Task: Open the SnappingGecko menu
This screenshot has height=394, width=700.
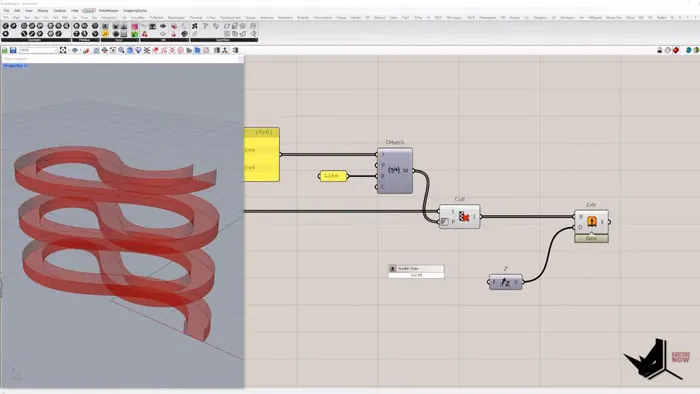Action: 135,10
